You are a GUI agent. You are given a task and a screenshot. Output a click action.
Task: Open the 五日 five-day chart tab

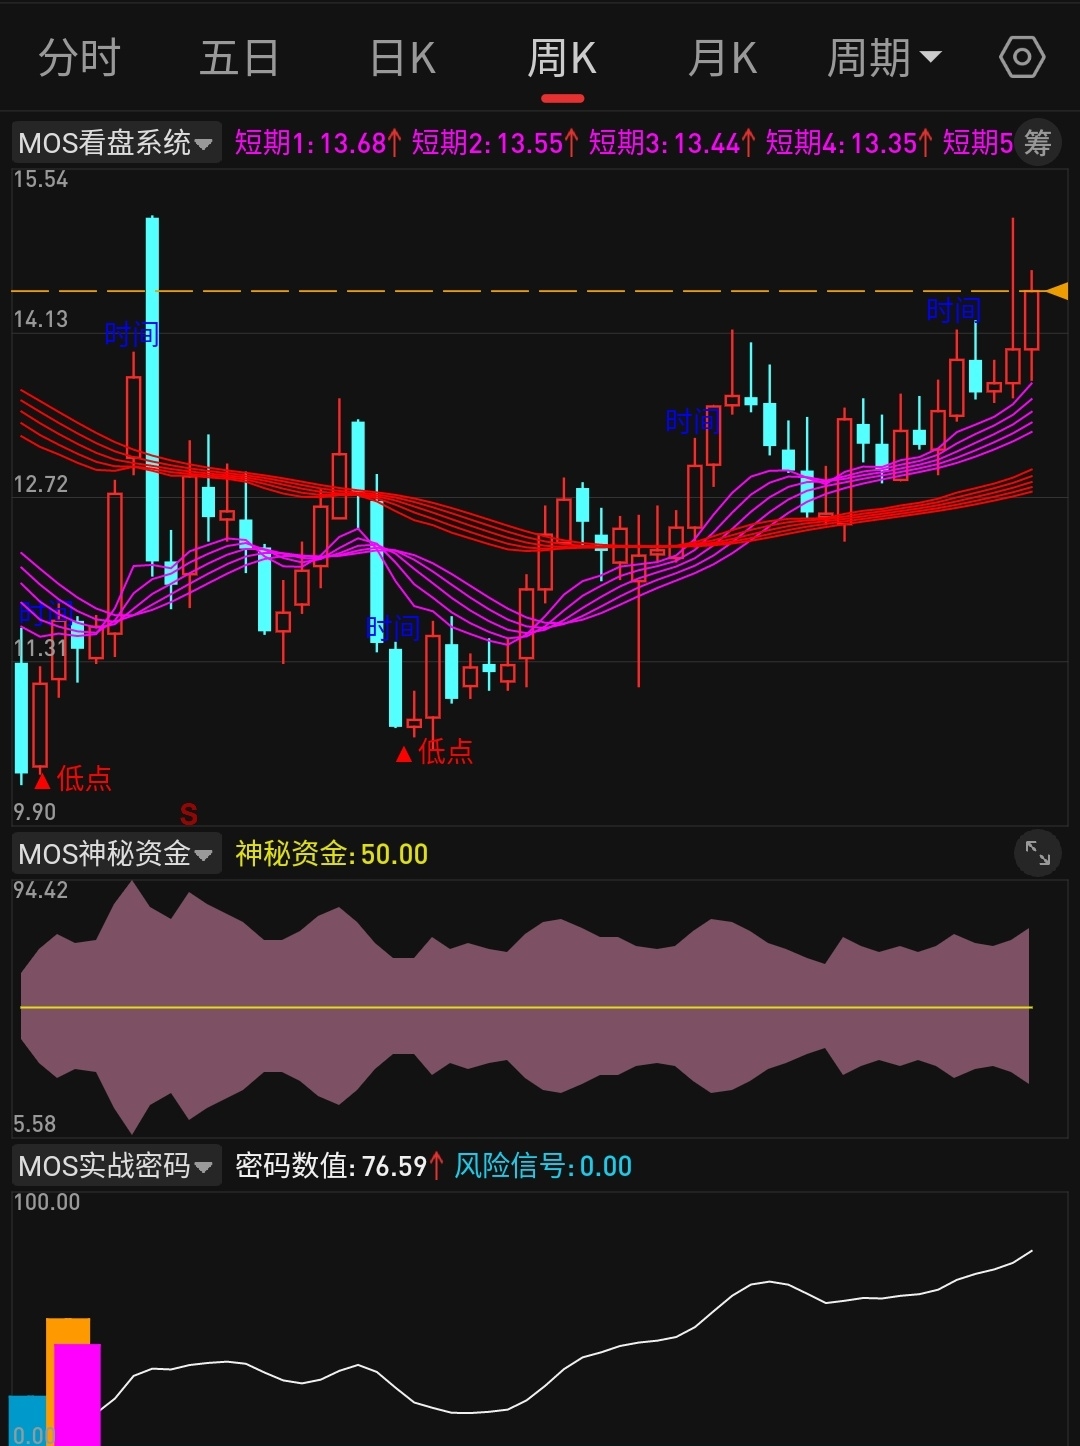click(x=239, y=59)
